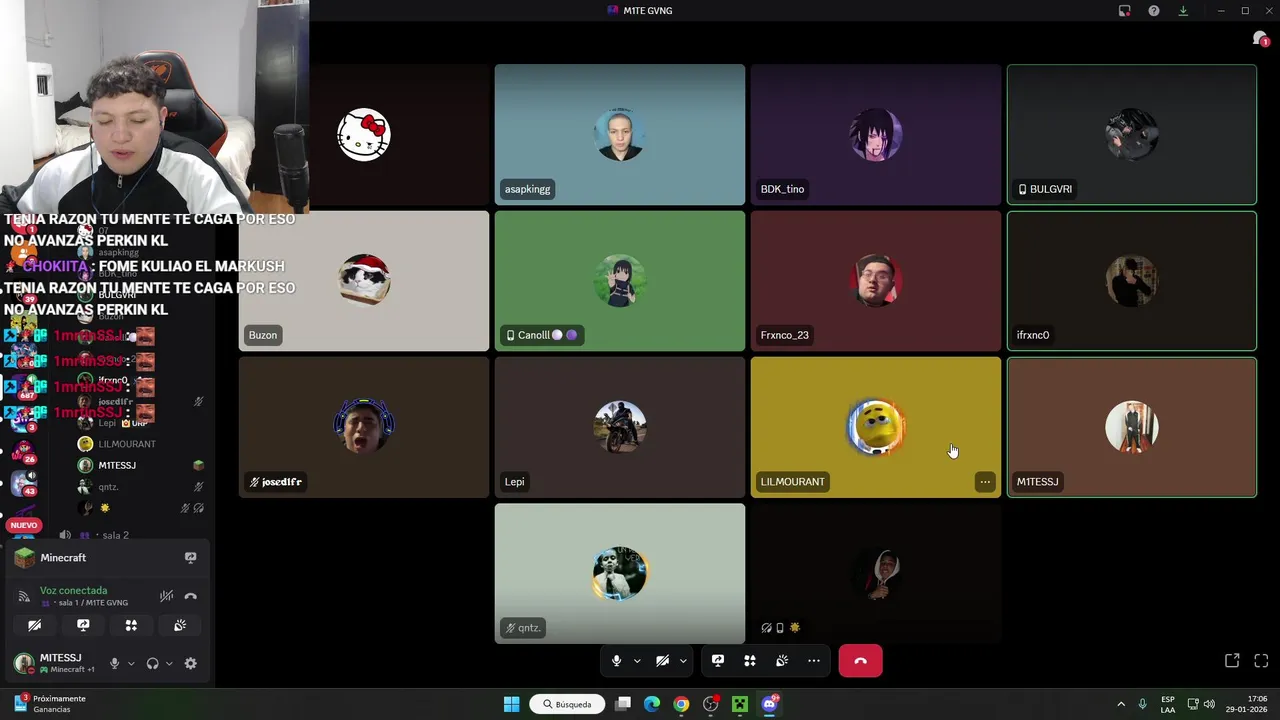
Task: Mute microphone in user panel
Action: click(114, 663)
